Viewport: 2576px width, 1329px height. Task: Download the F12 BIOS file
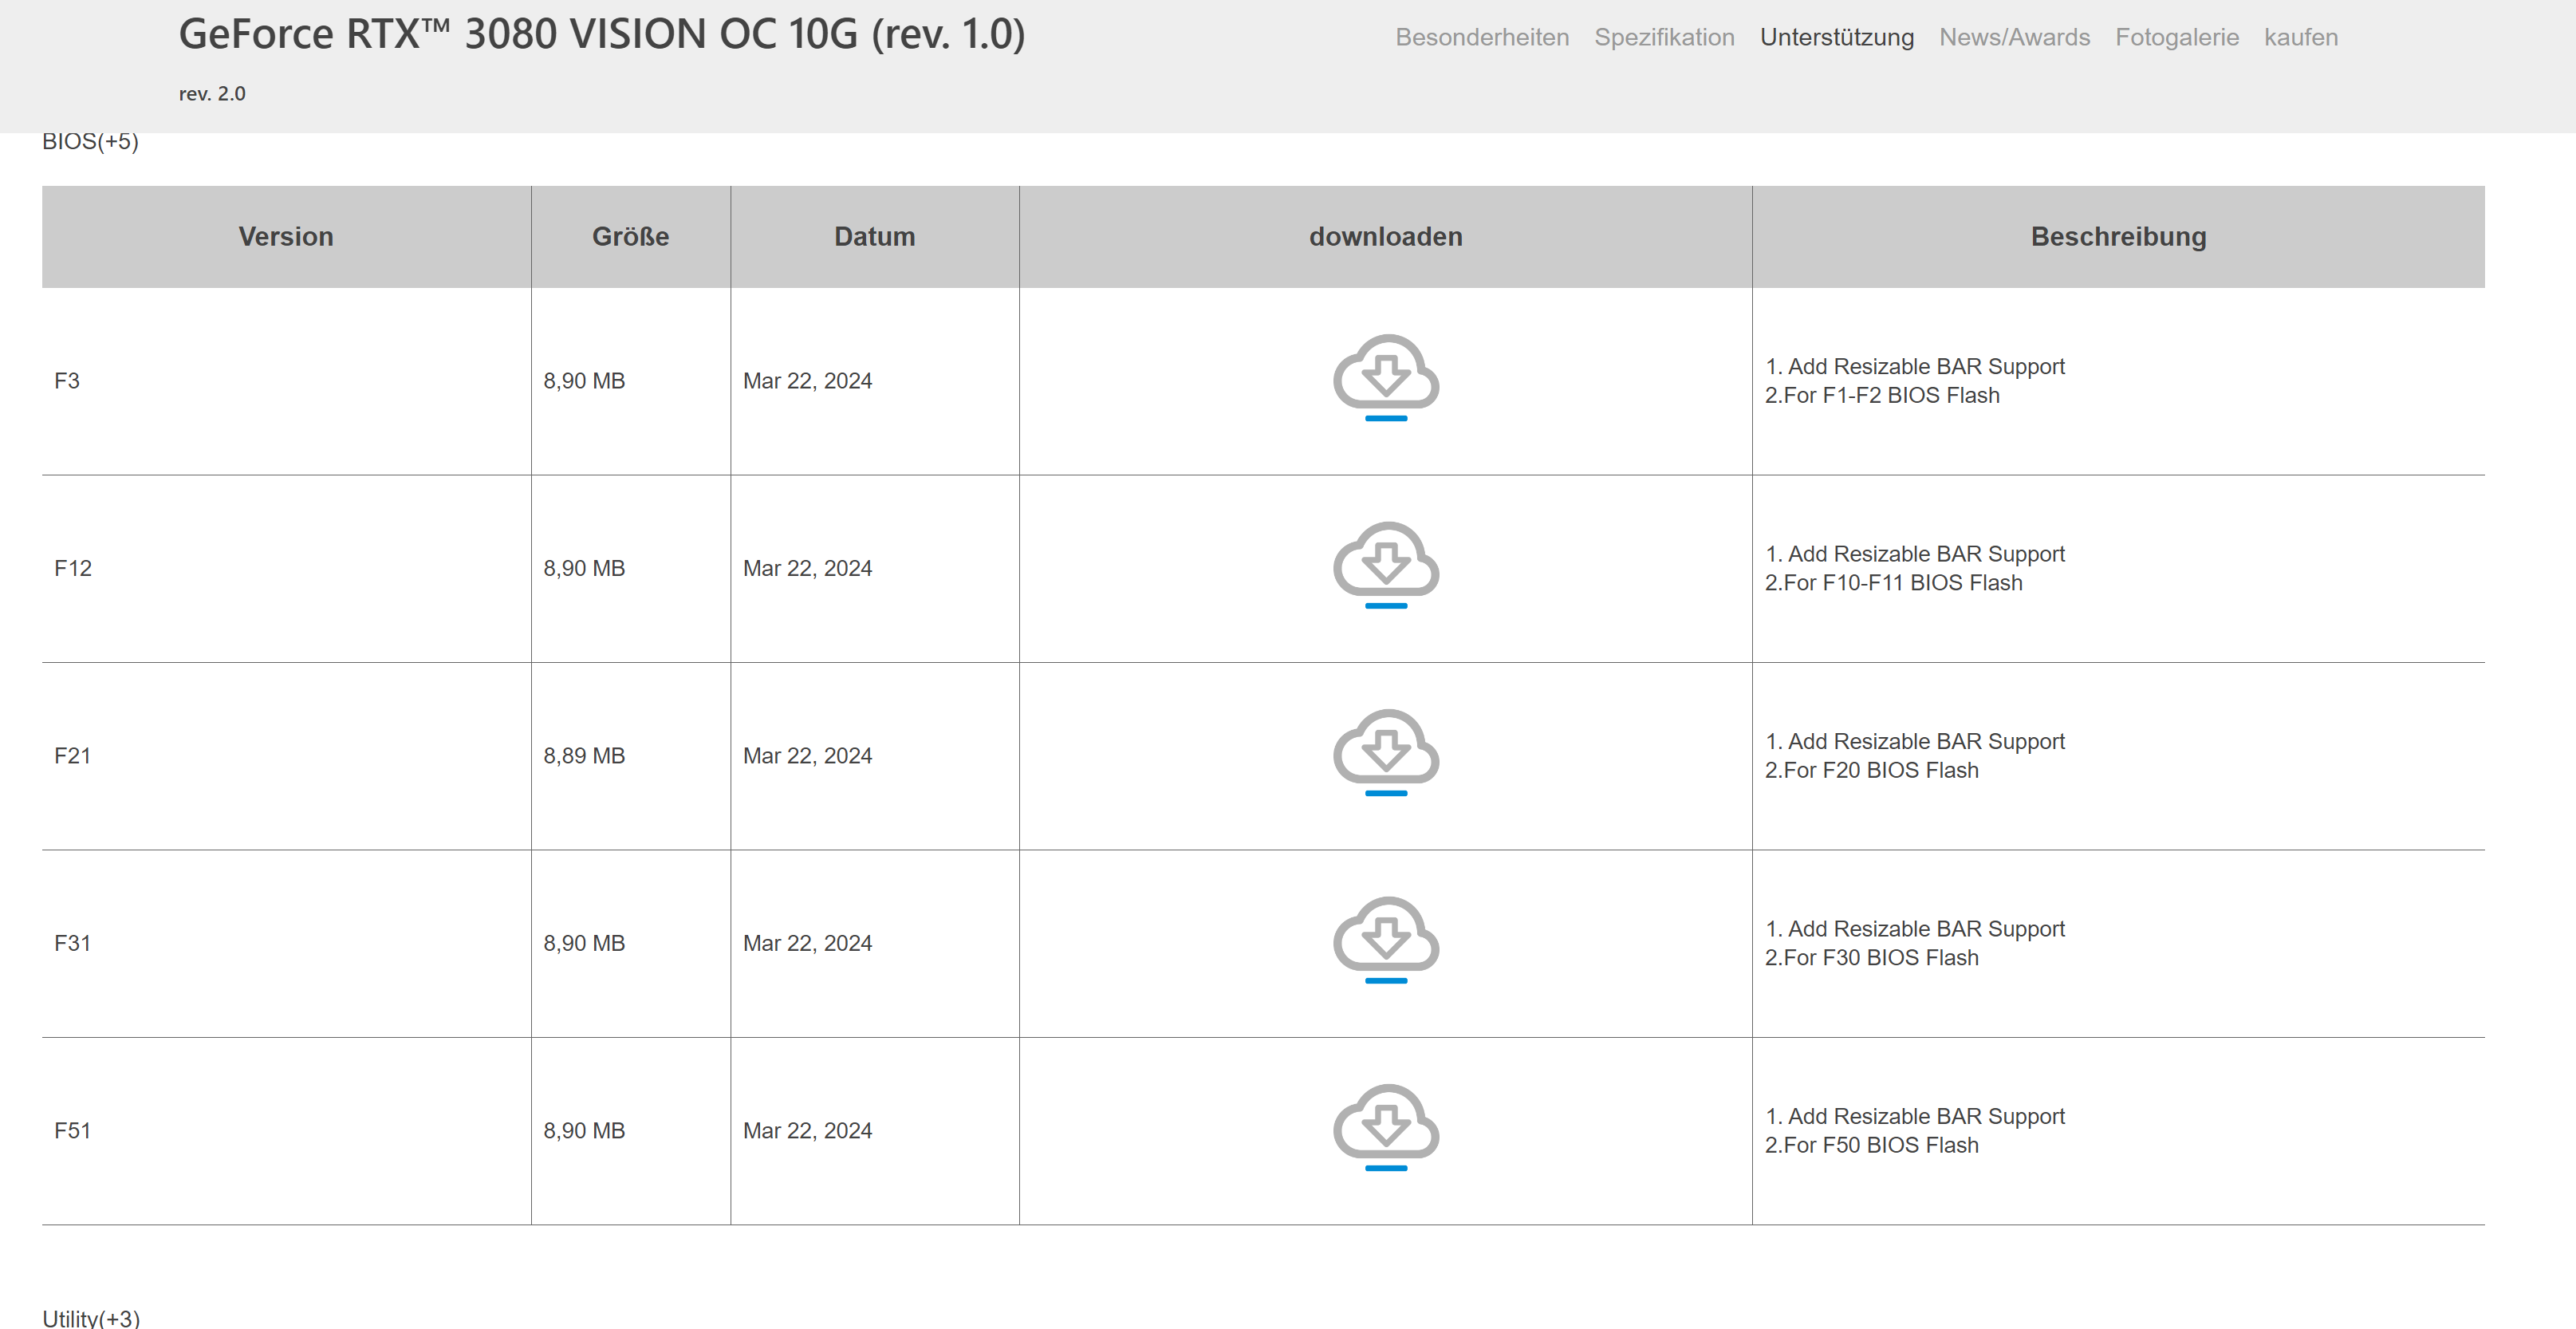point(1385,564)
